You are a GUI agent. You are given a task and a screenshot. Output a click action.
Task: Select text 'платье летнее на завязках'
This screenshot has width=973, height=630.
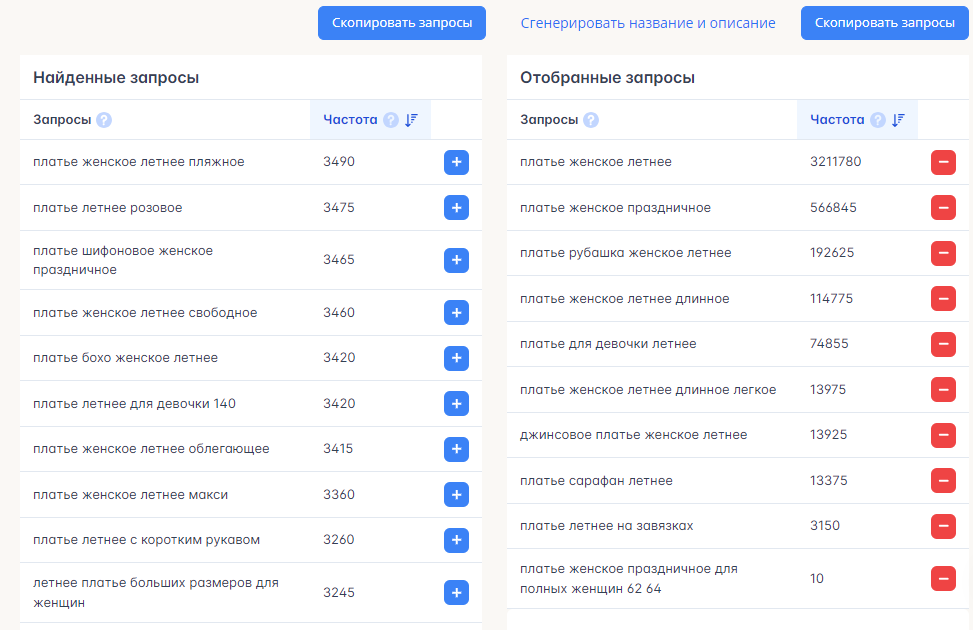(607, 526)
